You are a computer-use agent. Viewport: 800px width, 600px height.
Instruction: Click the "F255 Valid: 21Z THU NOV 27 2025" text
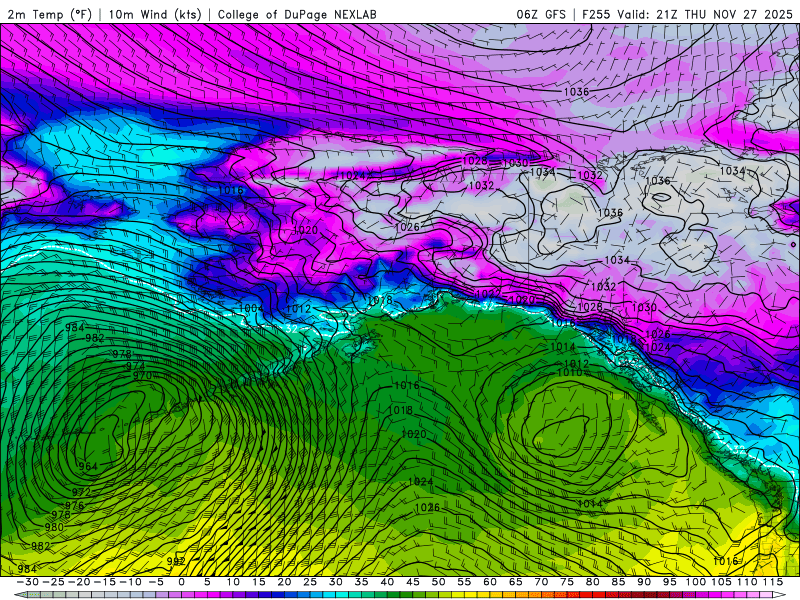687,14
